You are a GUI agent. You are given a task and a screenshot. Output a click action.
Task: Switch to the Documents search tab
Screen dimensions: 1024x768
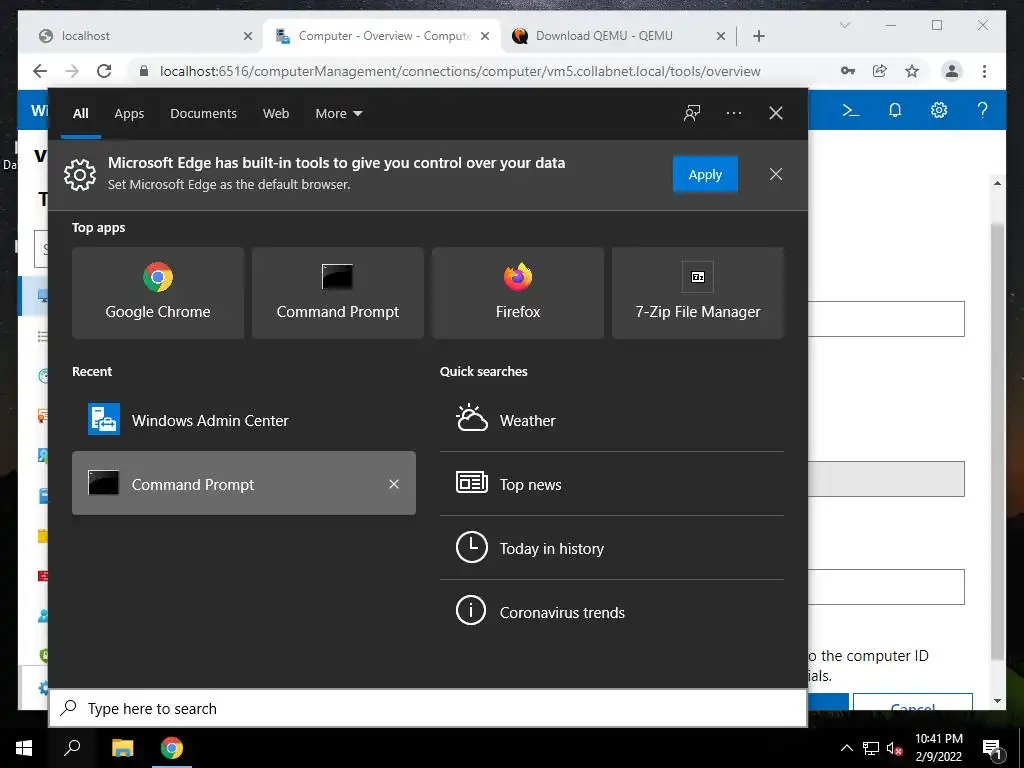[204, 114]
